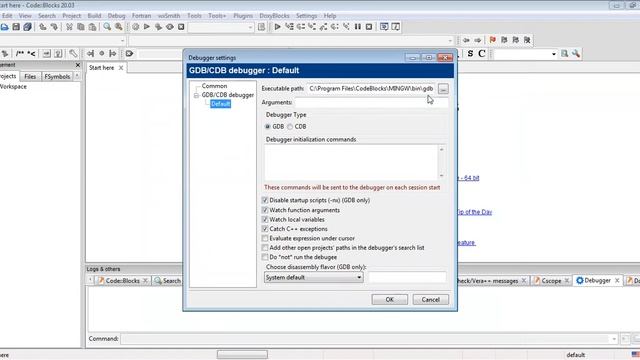Open the Plugins menu
Image resolution: width=640 pixels, height=360 pixels.
tap(243, 16)
